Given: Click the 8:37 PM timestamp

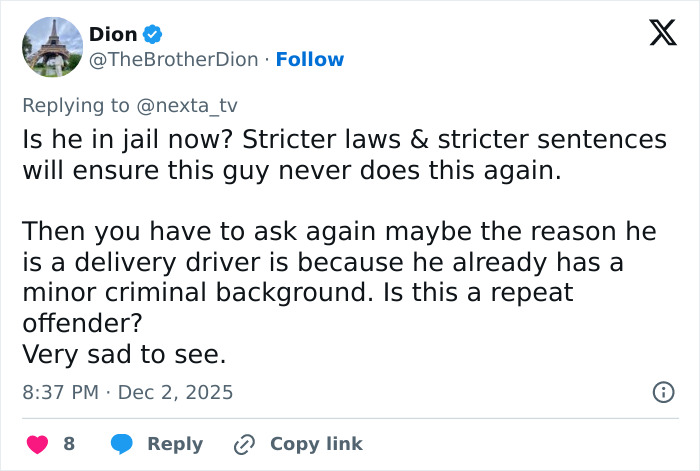Looking at the screenshot, I should click(x=60, y=392).
